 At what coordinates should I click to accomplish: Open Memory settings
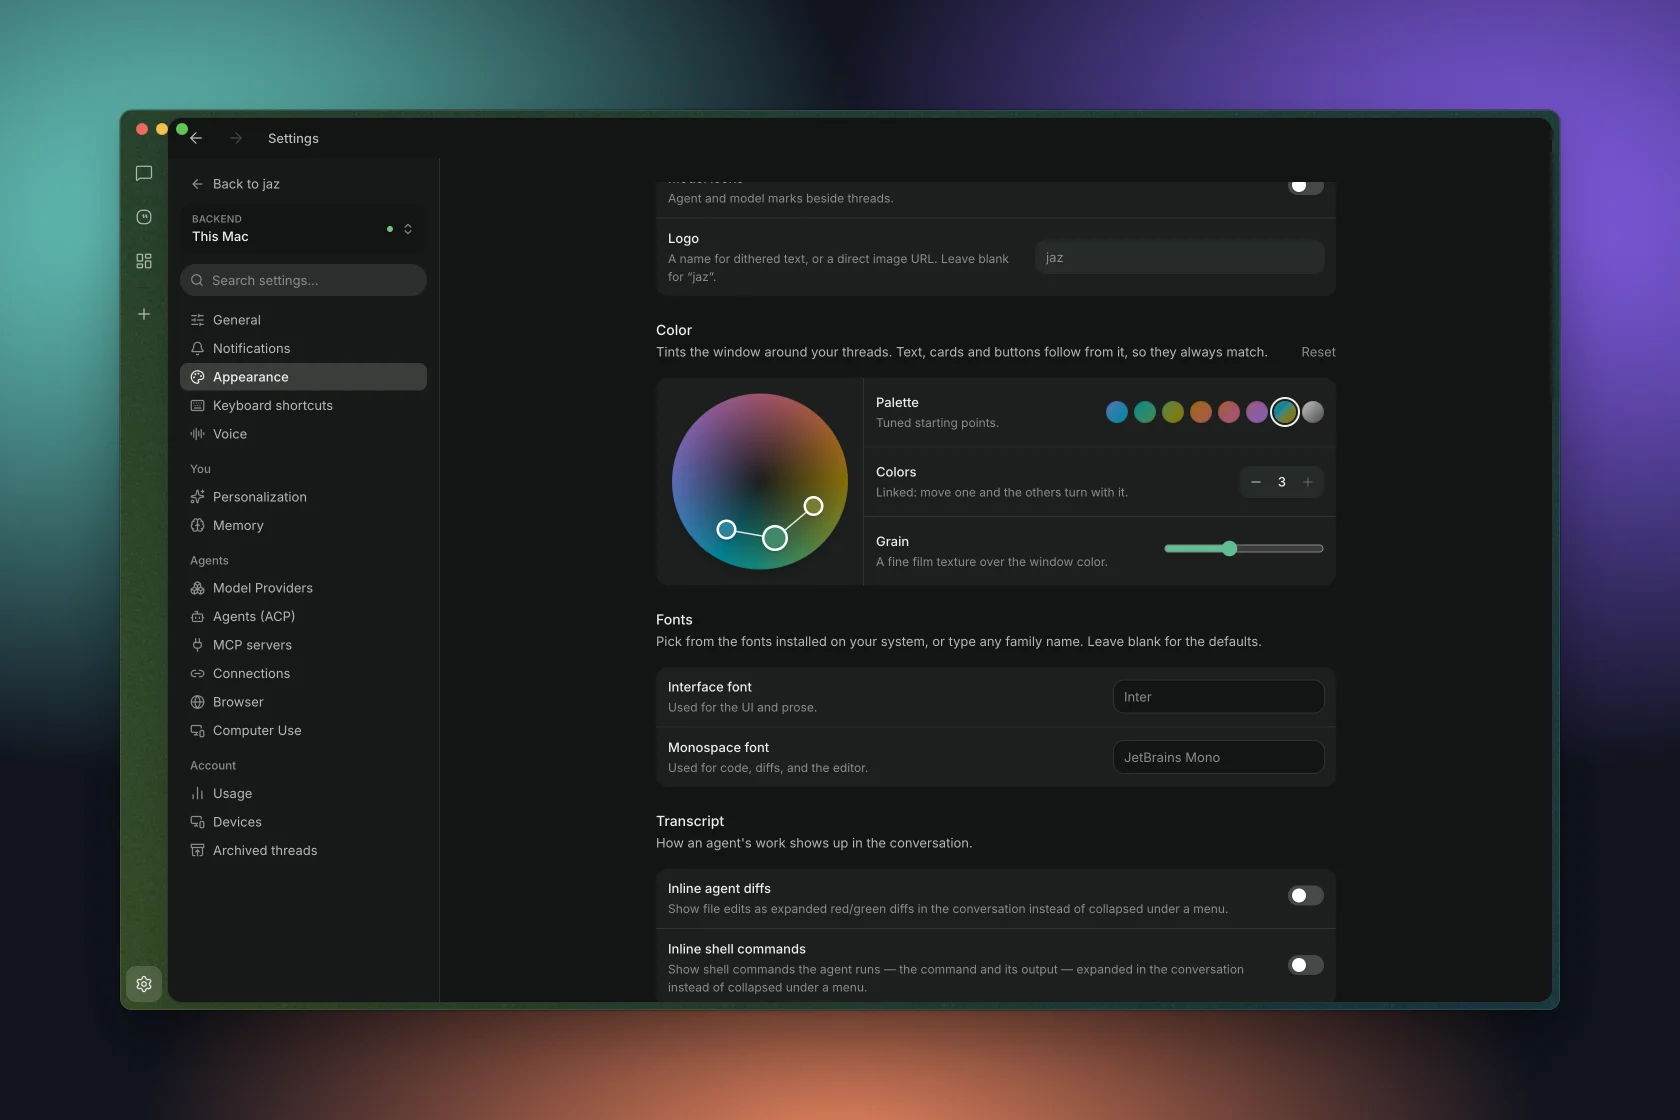click(x=303, y=525)
